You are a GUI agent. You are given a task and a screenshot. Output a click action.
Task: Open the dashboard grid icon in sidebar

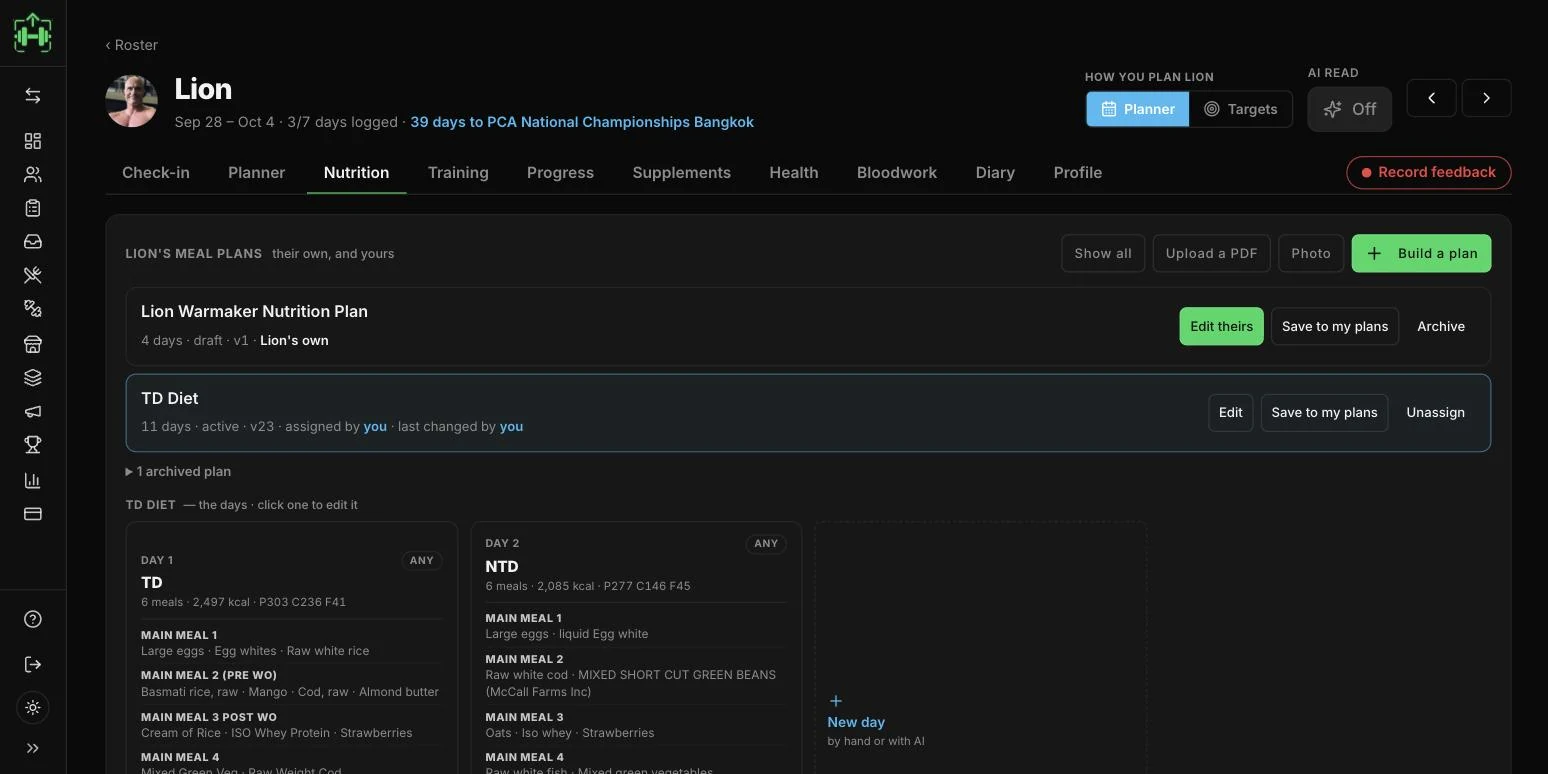(x=33, y=141)
